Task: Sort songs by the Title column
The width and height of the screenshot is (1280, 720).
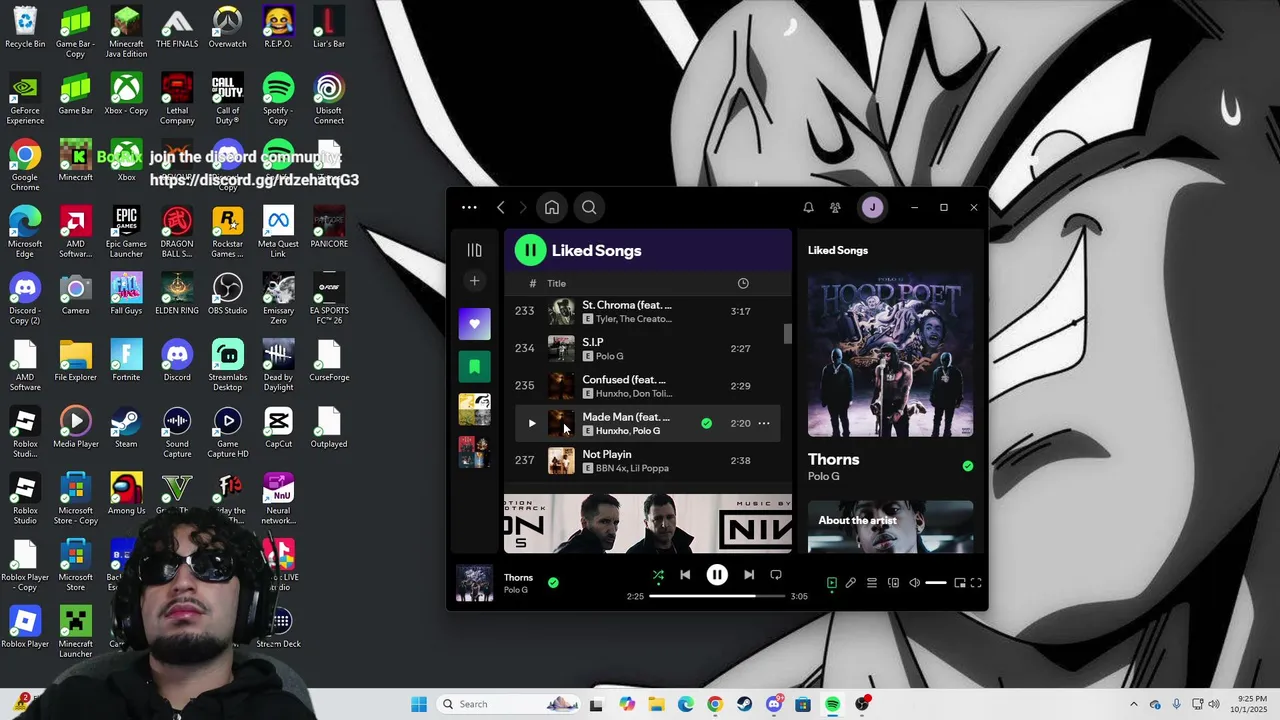Action: (x=556, y=283)
